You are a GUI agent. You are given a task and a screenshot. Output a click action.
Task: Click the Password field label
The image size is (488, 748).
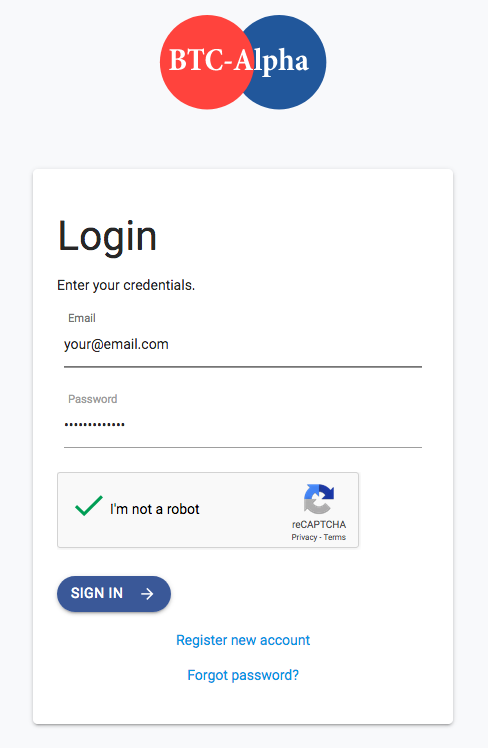pyautogui.click(x=93, y=399)
